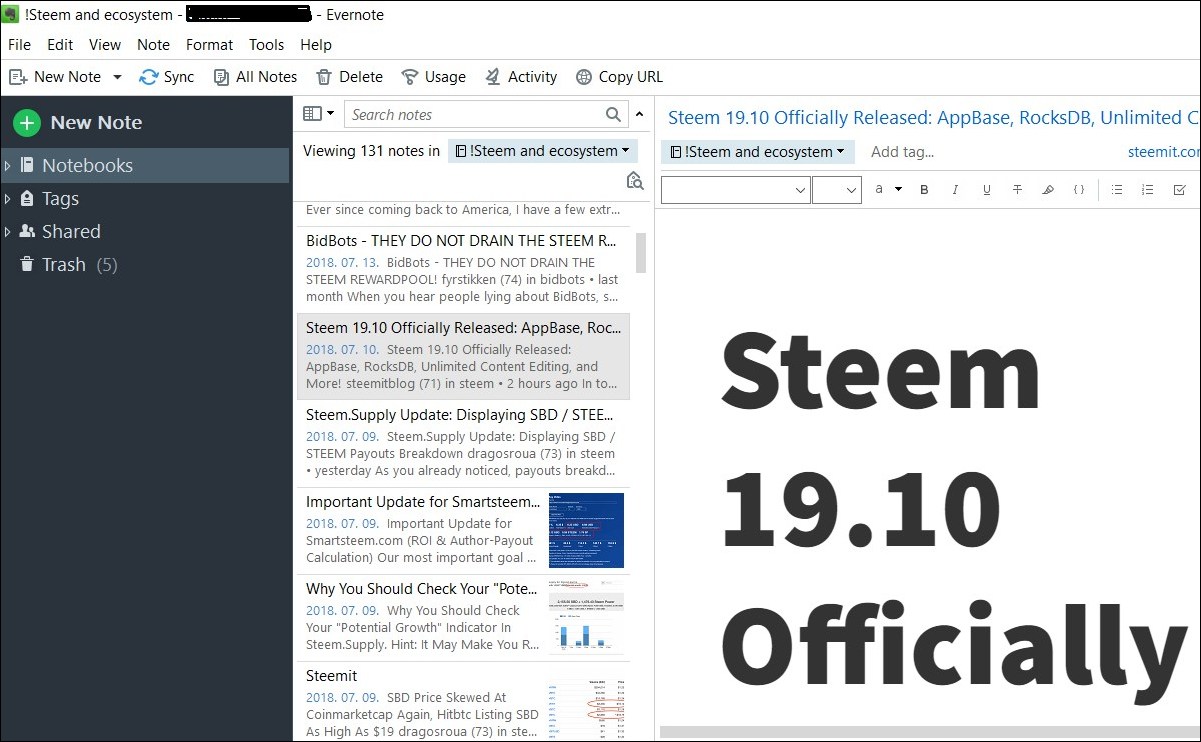Insert a bulleted list
This screenshot has width=1201, height=742.
[1117, 189]
